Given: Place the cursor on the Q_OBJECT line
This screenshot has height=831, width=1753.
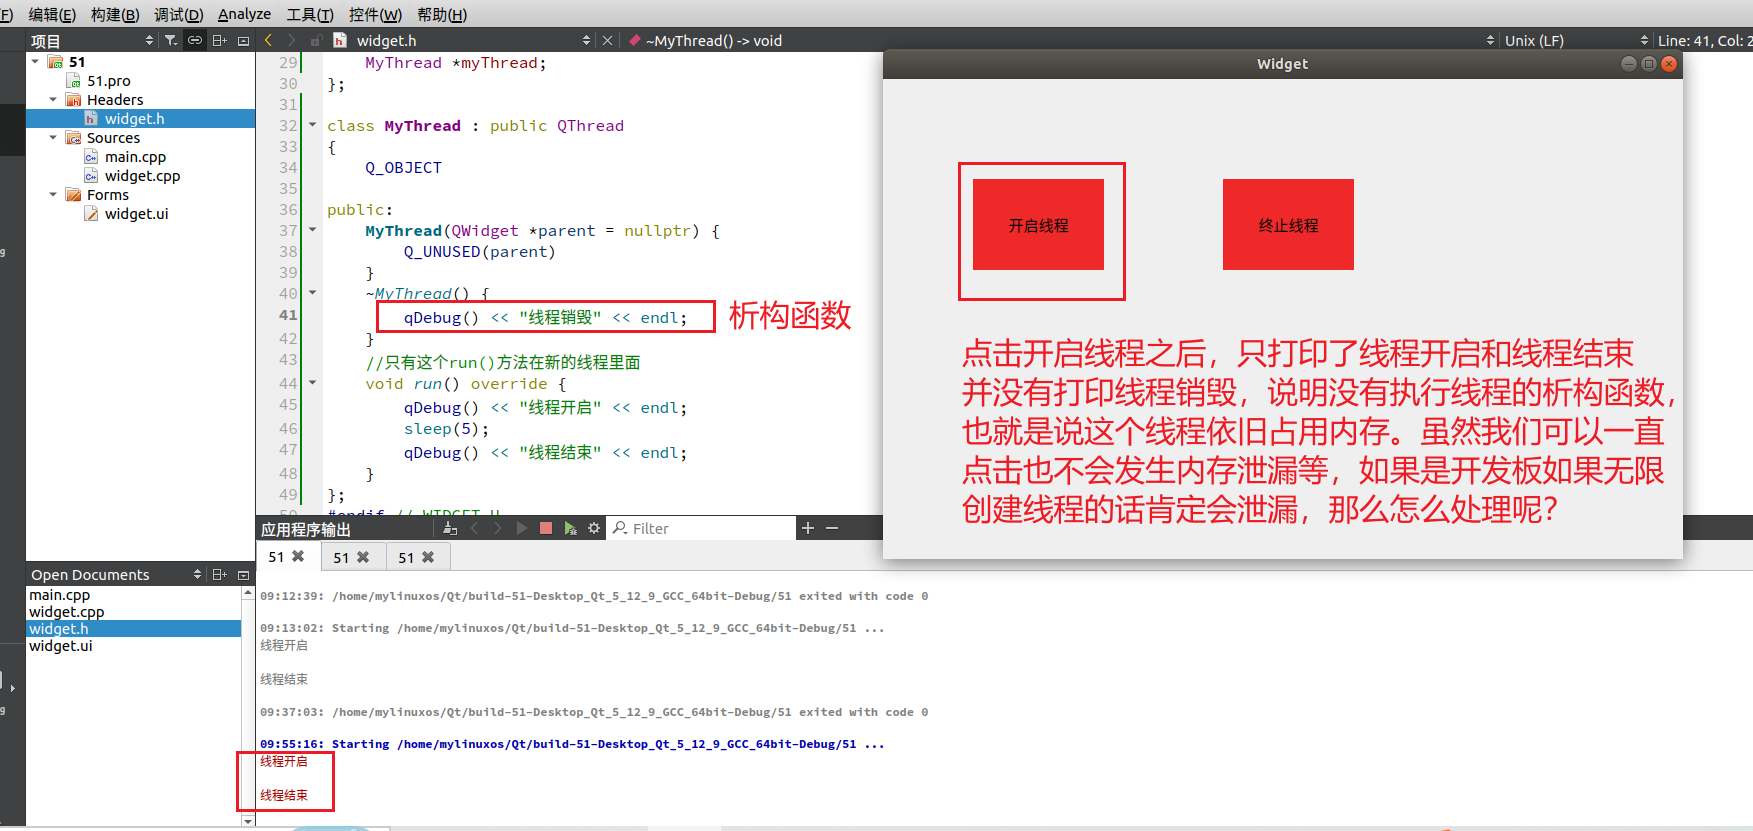Looking at the screenshot, I should point(403,168).
